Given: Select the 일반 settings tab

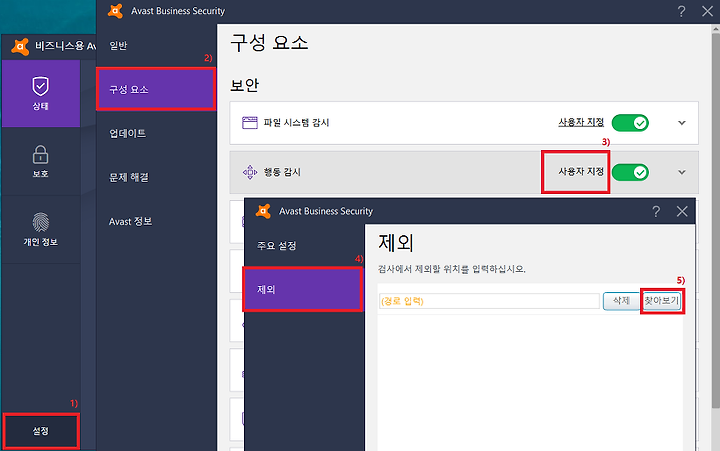Looking at the screenshot, I should [x=156, y=45].
